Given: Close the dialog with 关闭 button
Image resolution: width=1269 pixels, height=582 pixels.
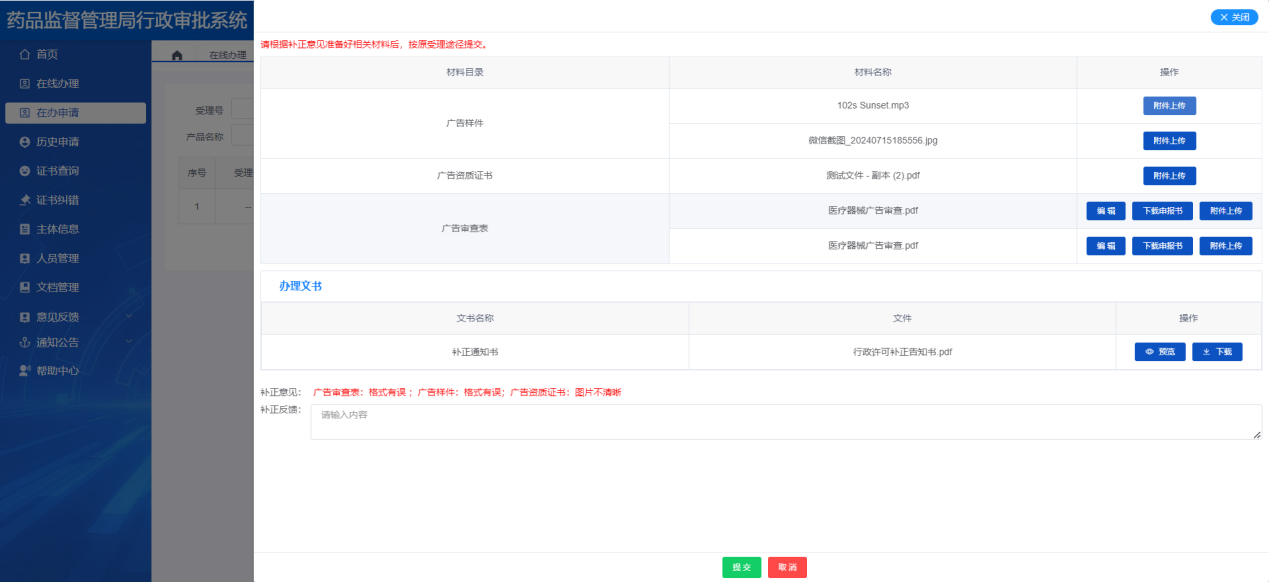Looking at the screenshot, I should 1234,17.
